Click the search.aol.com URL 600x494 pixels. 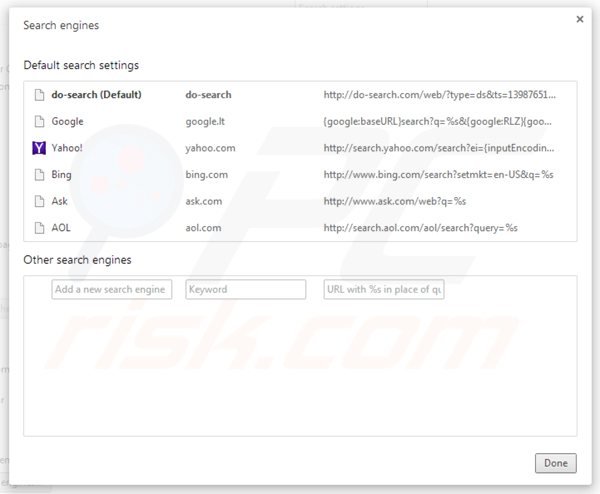coord(421,228)
